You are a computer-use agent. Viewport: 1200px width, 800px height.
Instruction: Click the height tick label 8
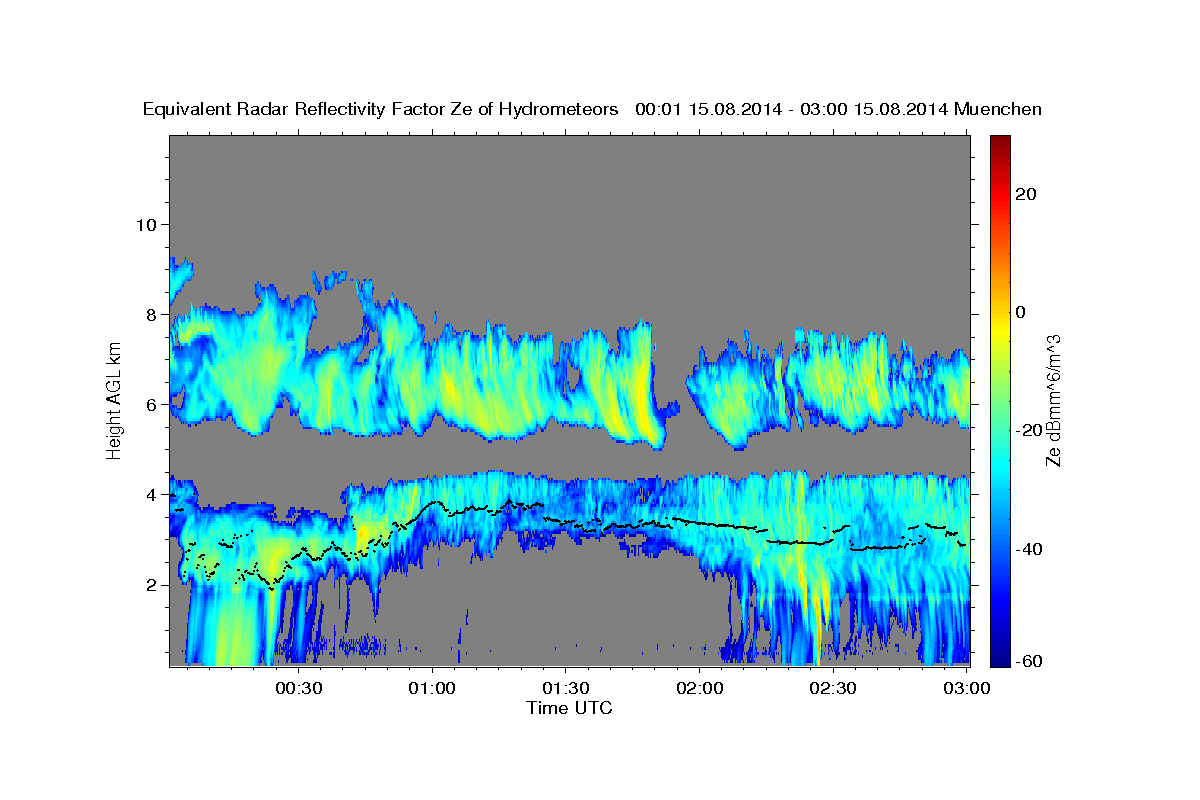coord(150,314)
